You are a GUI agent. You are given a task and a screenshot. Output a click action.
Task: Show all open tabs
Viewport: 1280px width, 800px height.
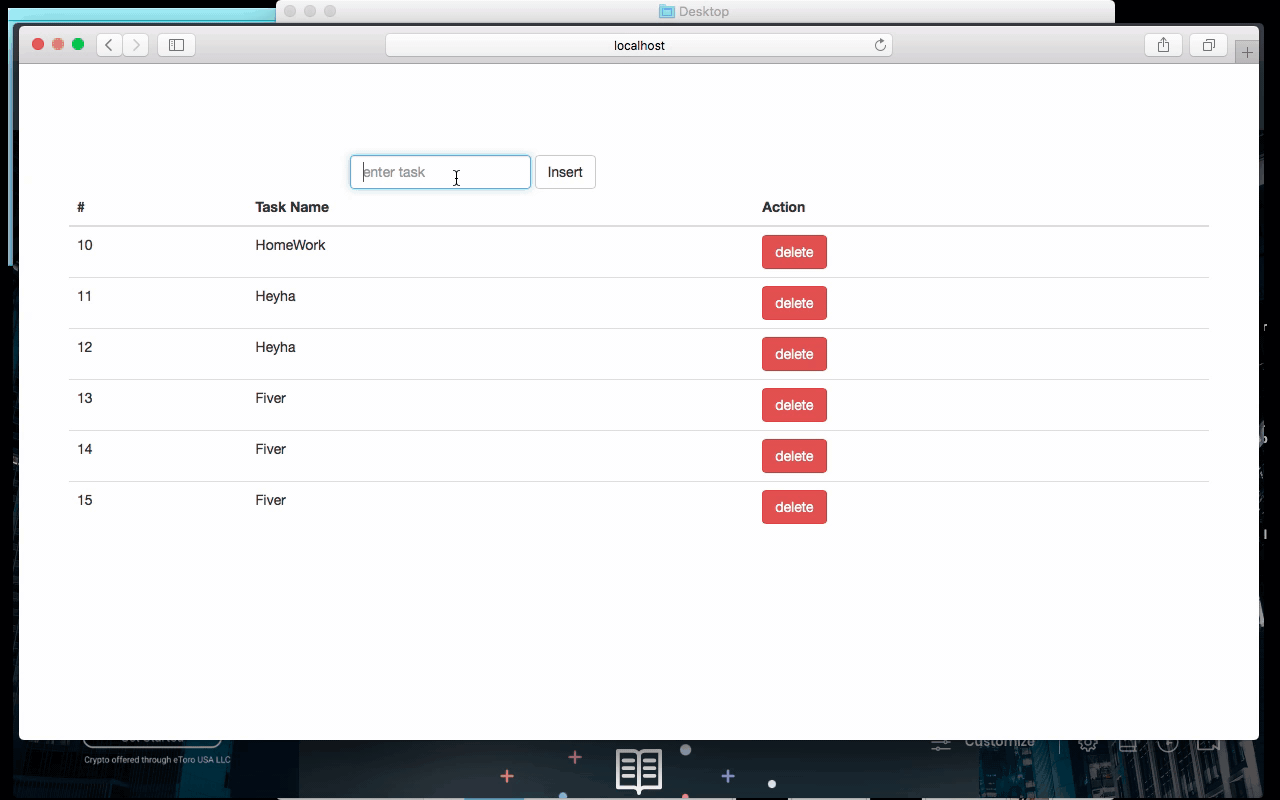(1208, 44)
